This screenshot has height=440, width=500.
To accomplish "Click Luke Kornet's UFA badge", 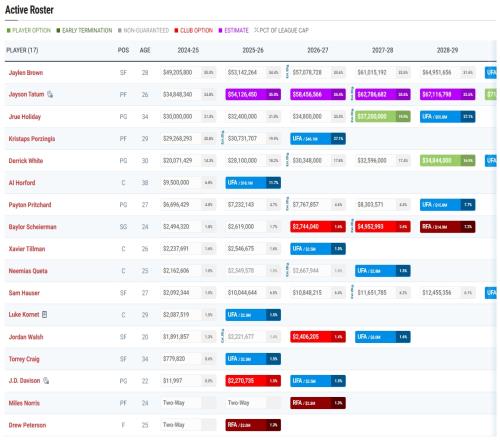I will click(253, 314).
